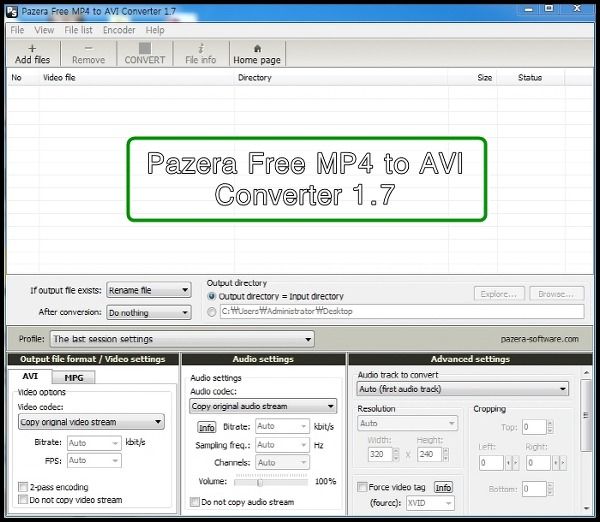
Task: Open the video Bitrate dropdown
Action: coord(94,443)
